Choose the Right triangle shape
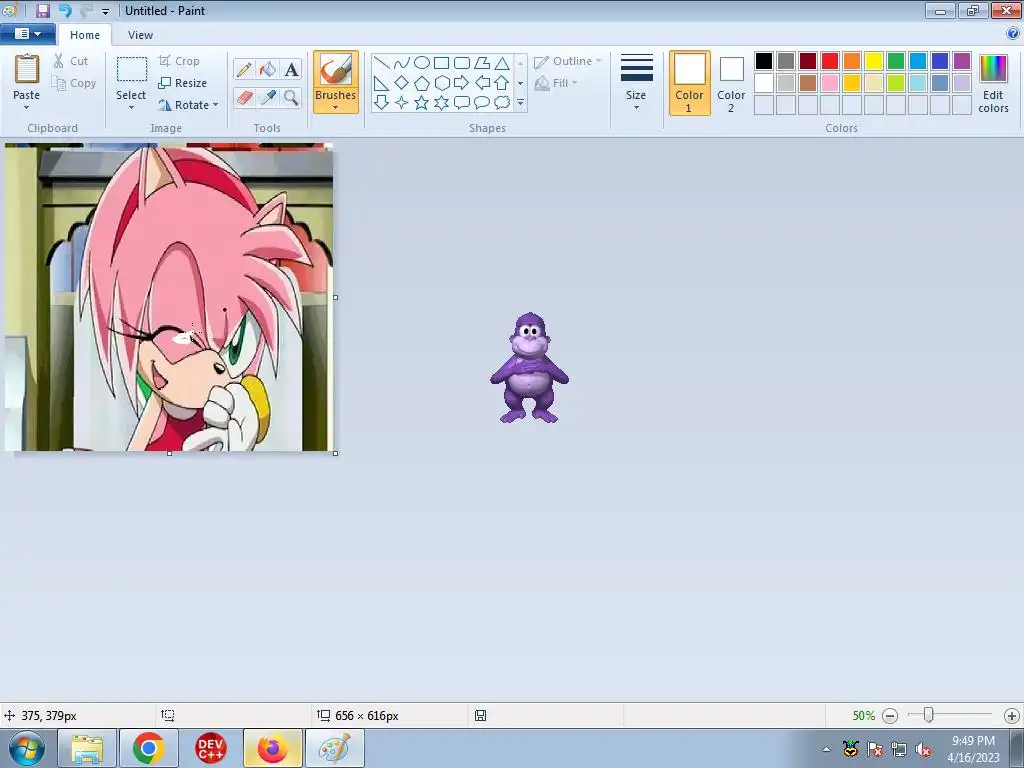This screenshot has width=1024, height=768. point(382,83)
